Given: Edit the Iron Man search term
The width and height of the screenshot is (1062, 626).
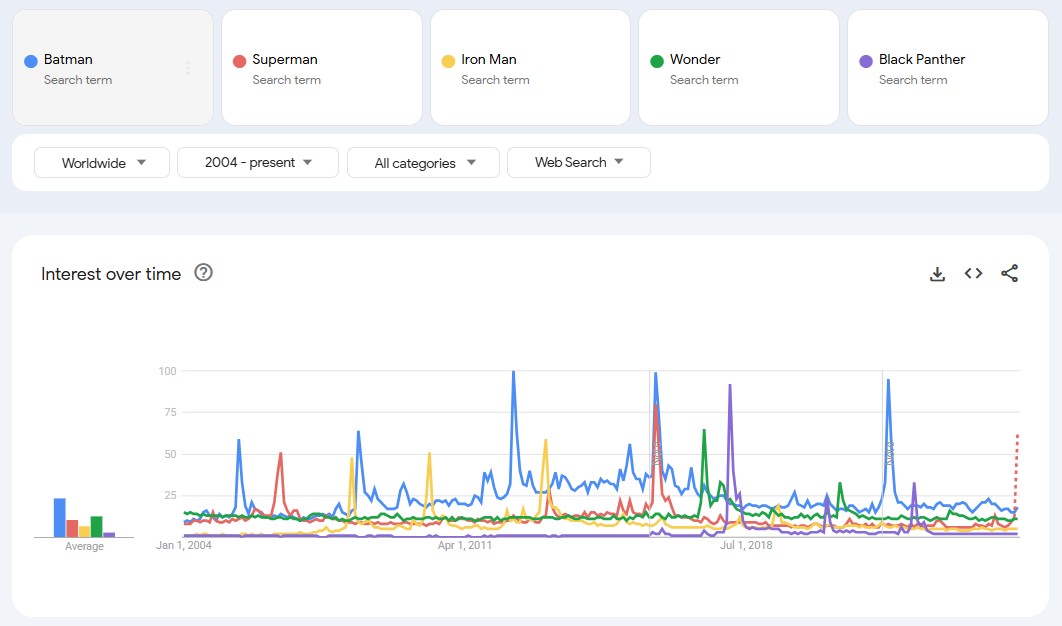Looking at the screenshot, I should tap(489, 60).
